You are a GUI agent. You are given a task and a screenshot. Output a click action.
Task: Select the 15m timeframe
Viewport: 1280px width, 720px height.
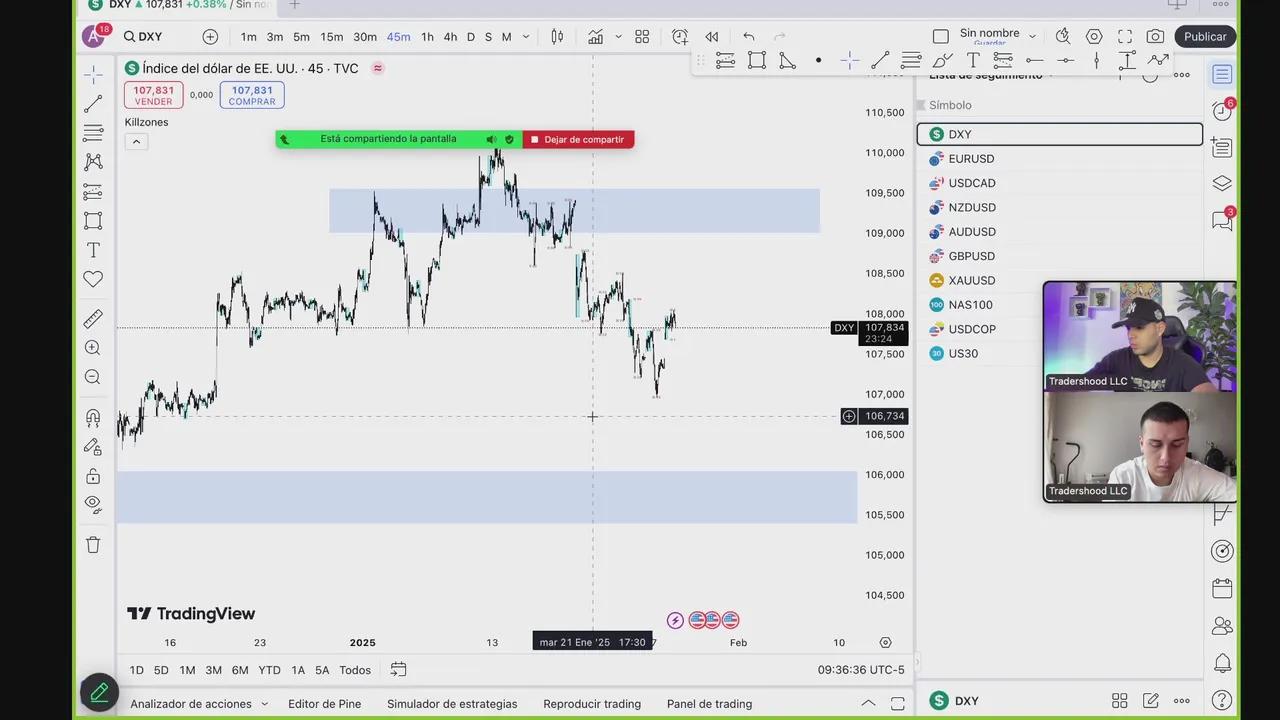click(332, 37)
